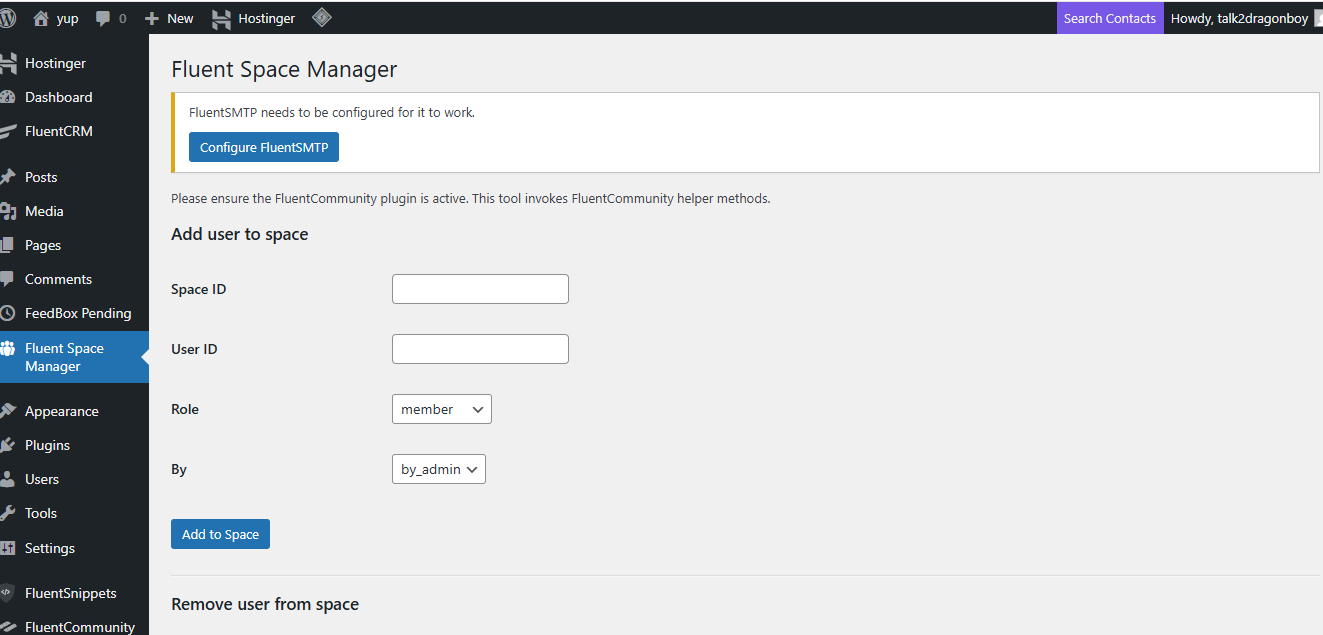This screenshot has width=1323, height=635.
Task: Click the "Fluent Space Manager" page title
Action: [284, 69]
